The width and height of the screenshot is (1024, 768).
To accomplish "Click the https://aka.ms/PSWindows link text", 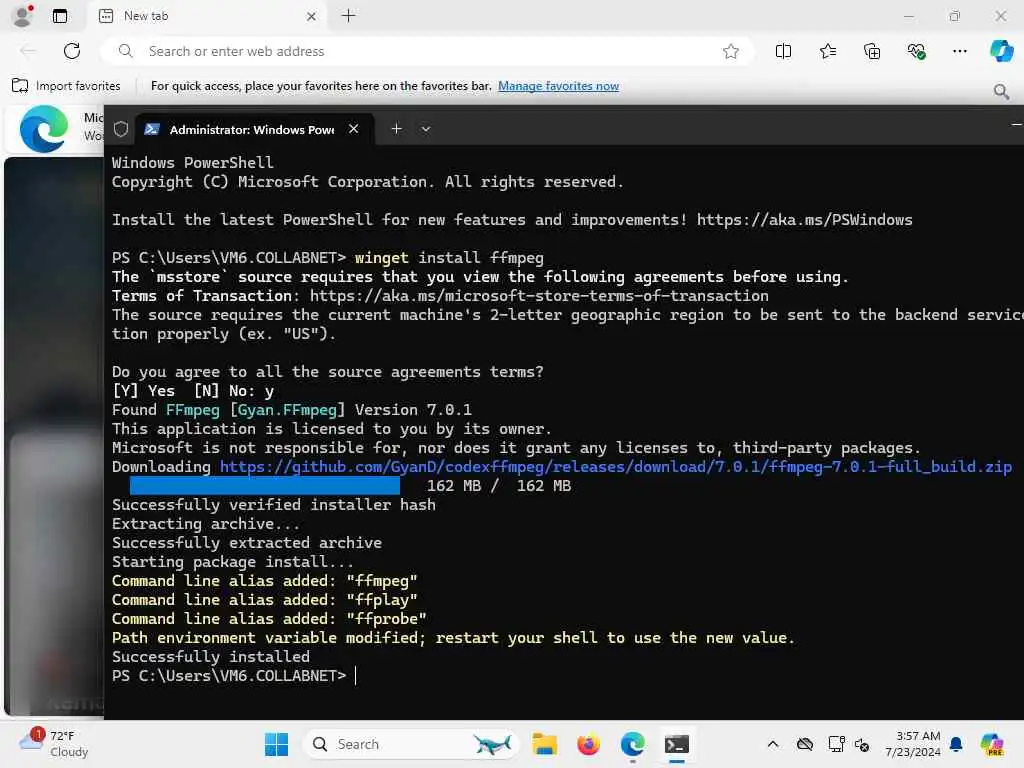I will tap(805, 219).
